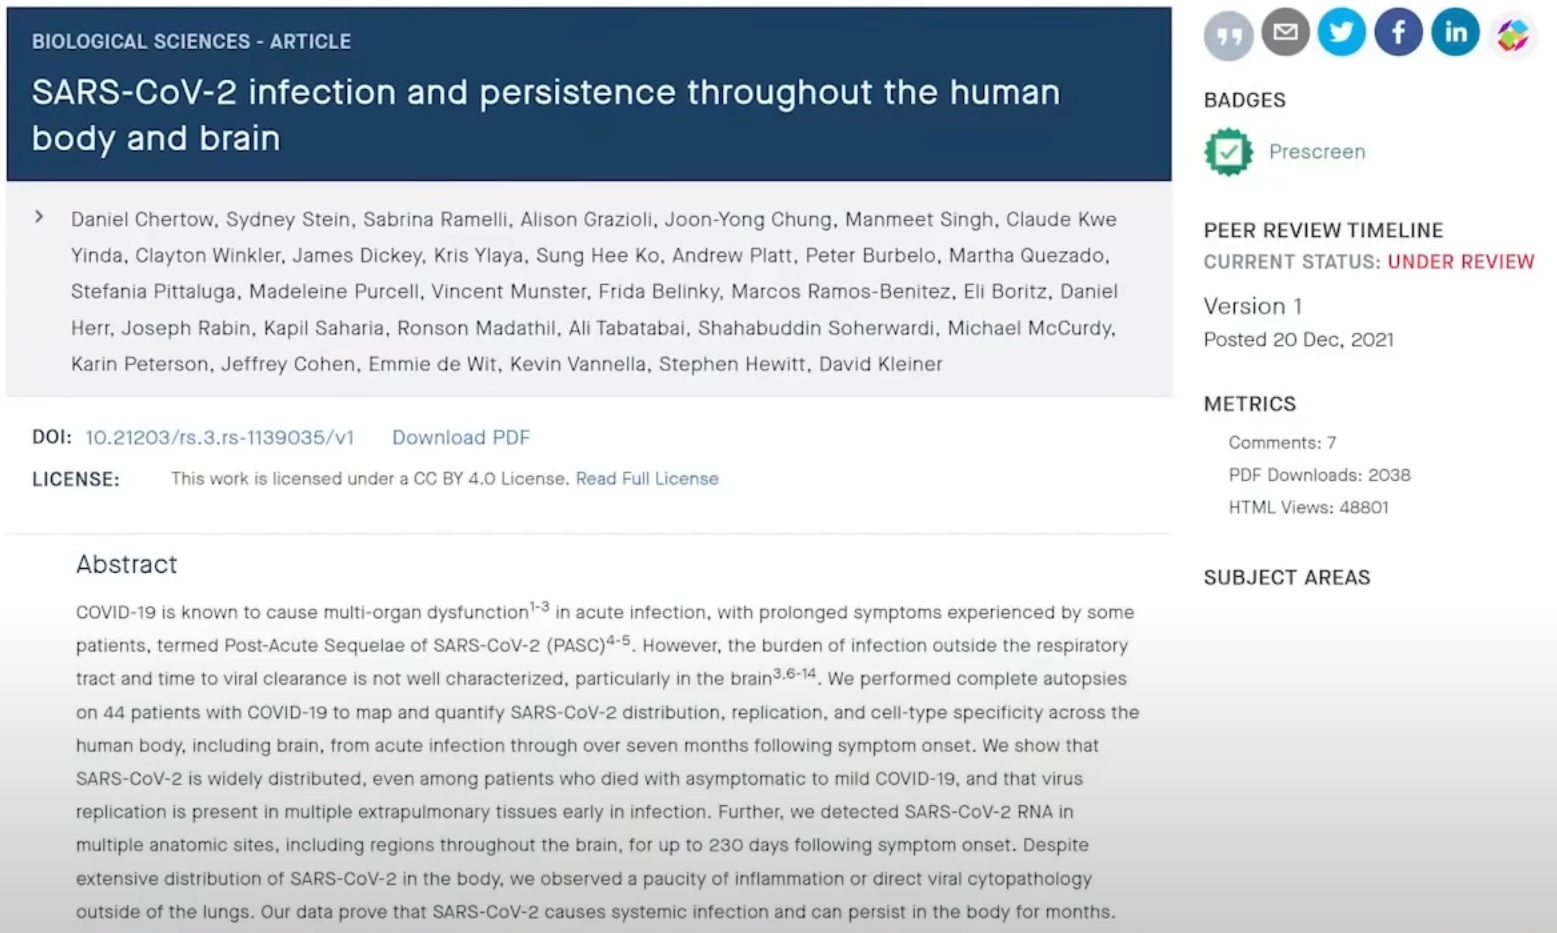Click the UNDER REVIEW status text
The width and height of the screenshot is (1557, 933).
[1461, 262]
